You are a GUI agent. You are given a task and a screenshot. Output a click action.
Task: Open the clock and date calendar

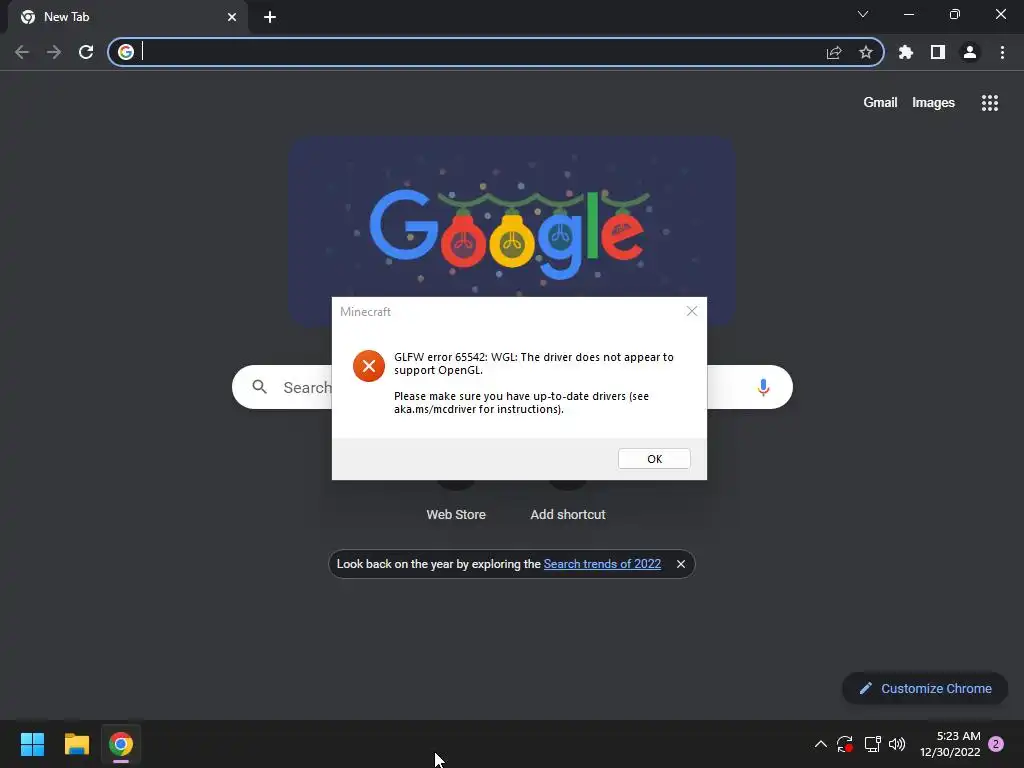click(x=950, y=744)
